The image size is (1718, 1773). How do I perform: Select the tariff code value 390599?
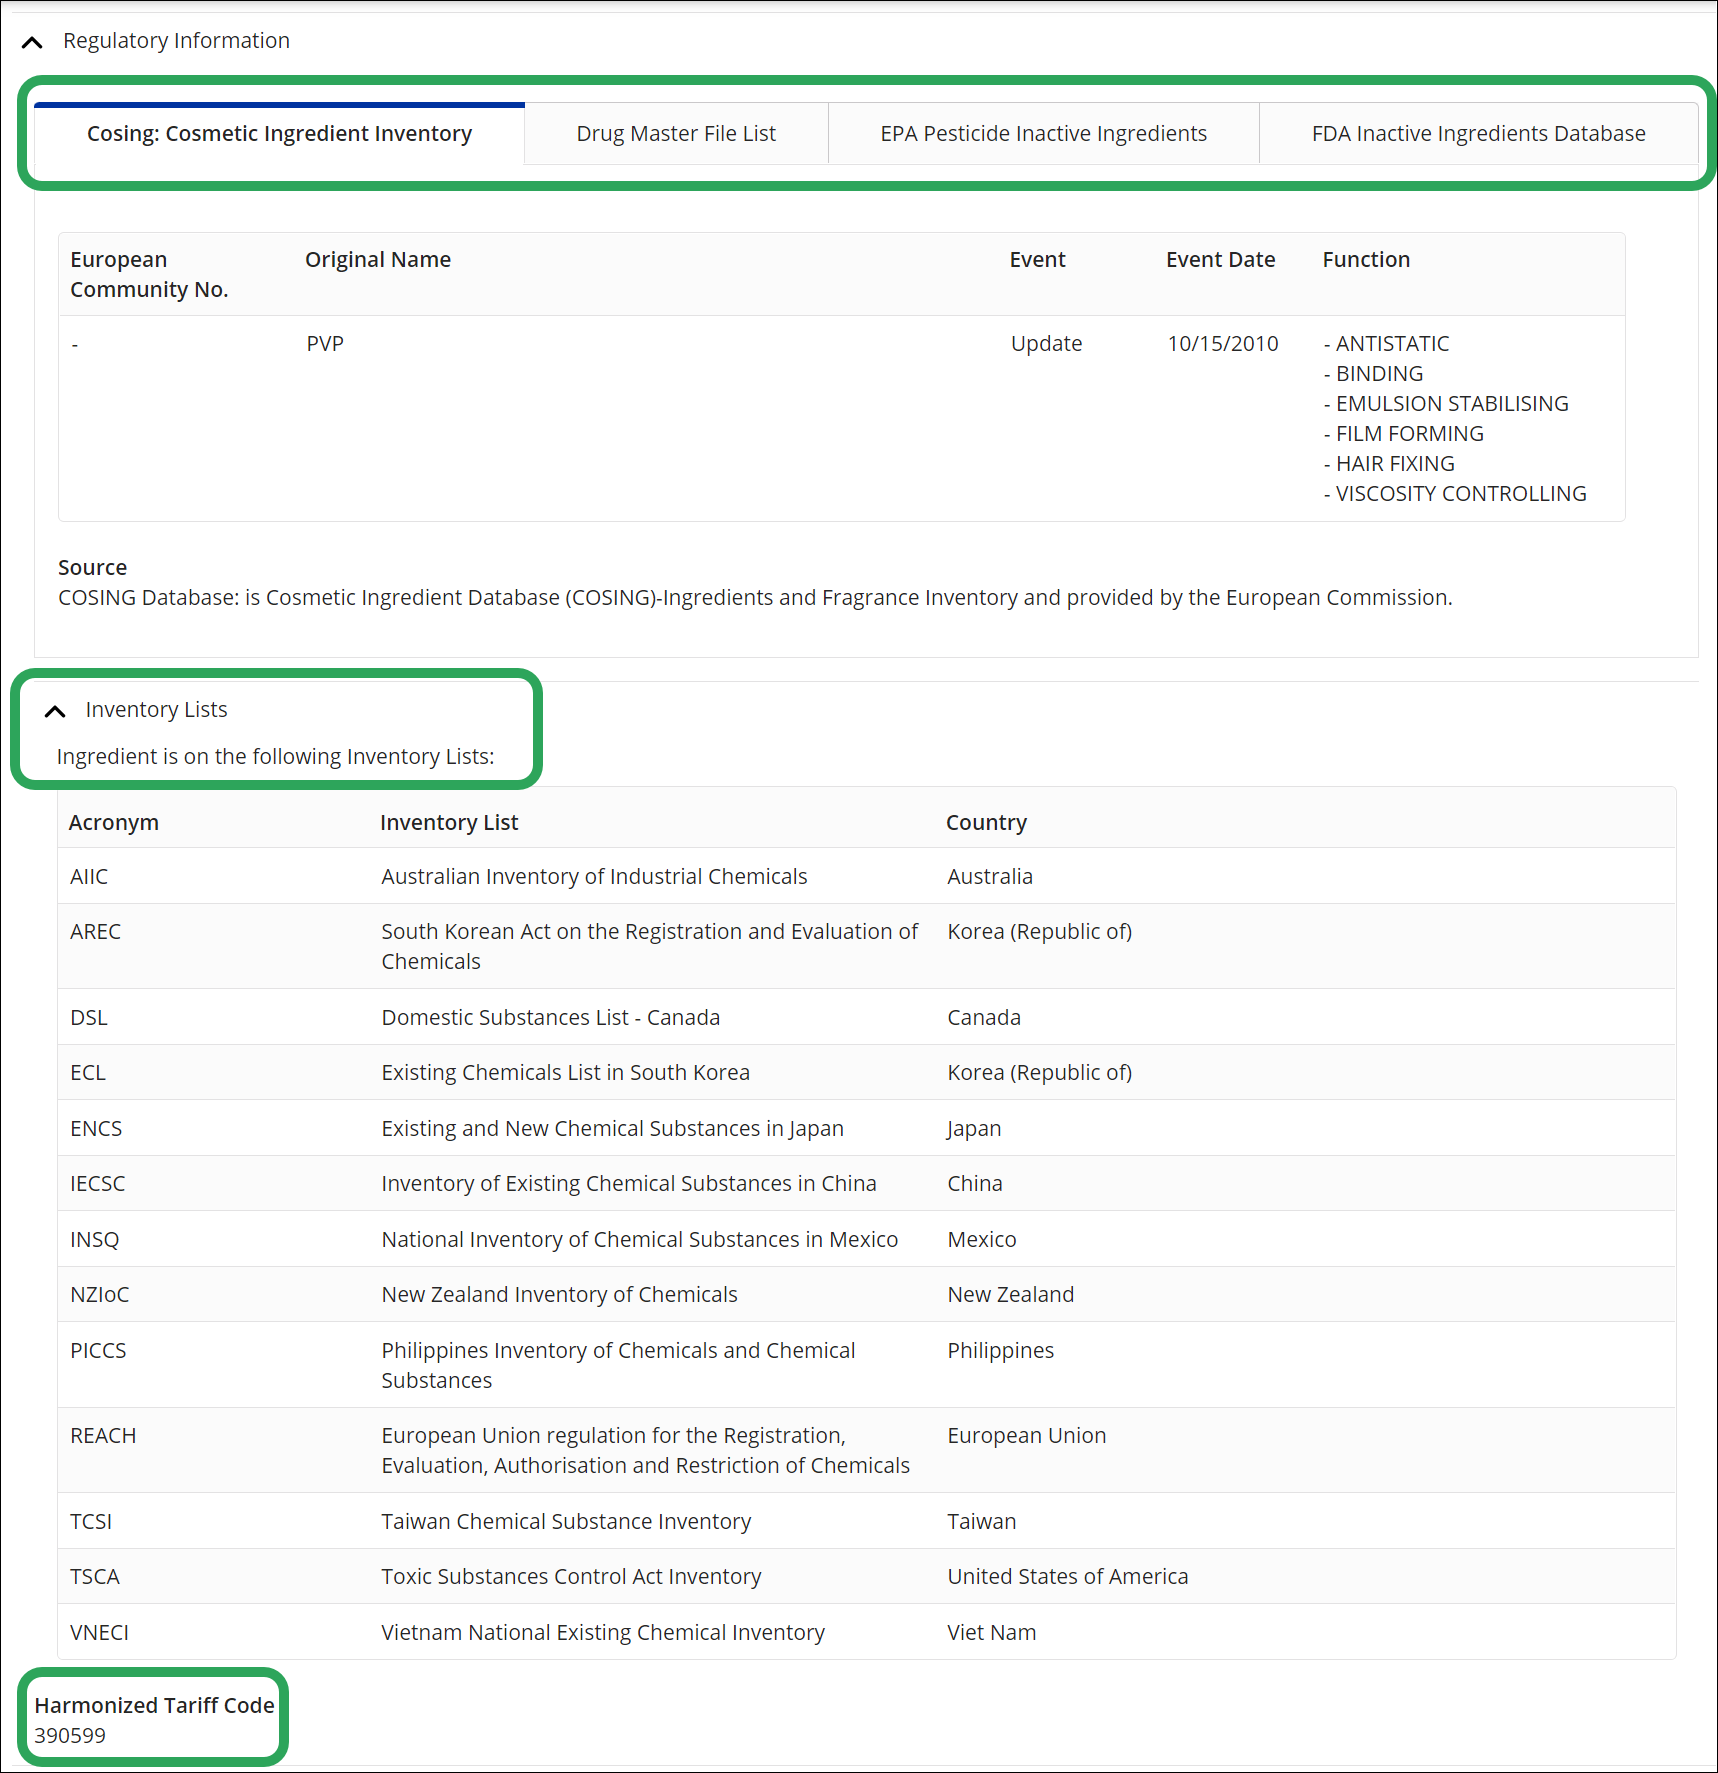tap(70, 1735)
